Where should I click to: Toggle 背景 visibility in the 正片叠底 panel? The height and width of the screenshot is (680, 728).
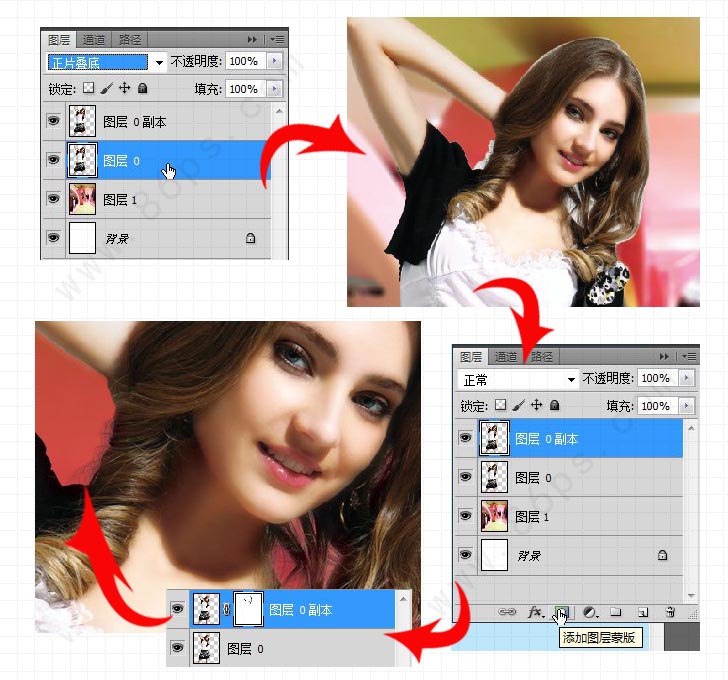[53, 238]
